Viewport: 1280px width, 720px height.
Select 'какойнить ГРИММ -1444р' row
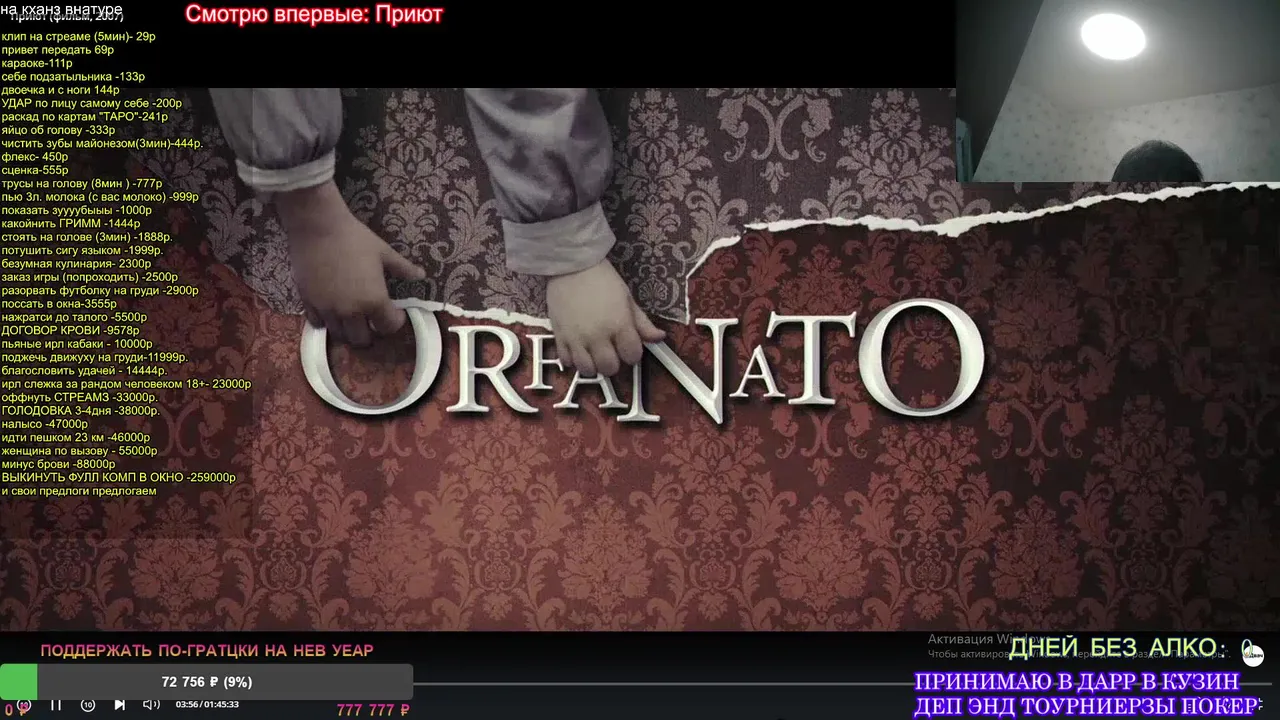(71, 224)
